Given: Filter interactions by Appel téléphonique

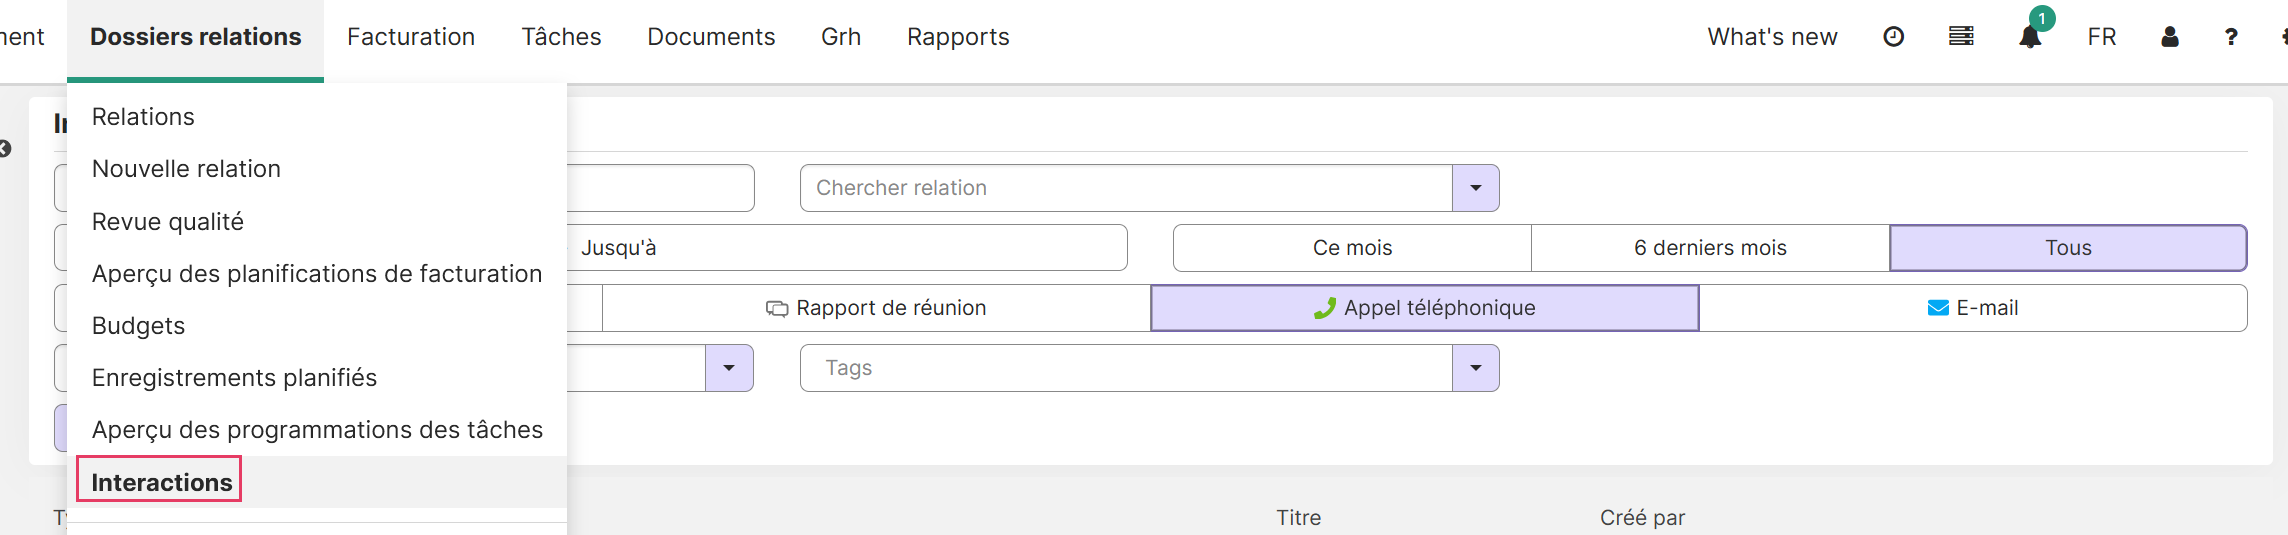Looking at the screenshot, I should coord(1425,308).
